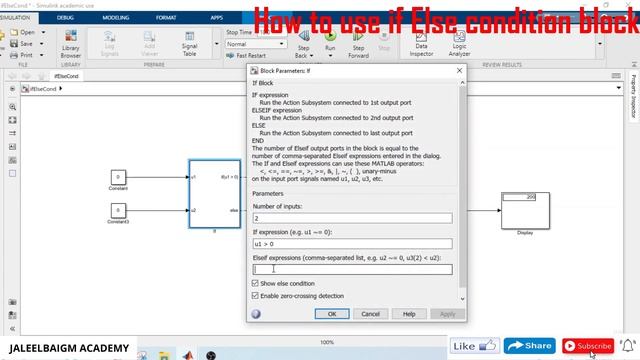Click the round dark taskbar icon

pos(211,356)
